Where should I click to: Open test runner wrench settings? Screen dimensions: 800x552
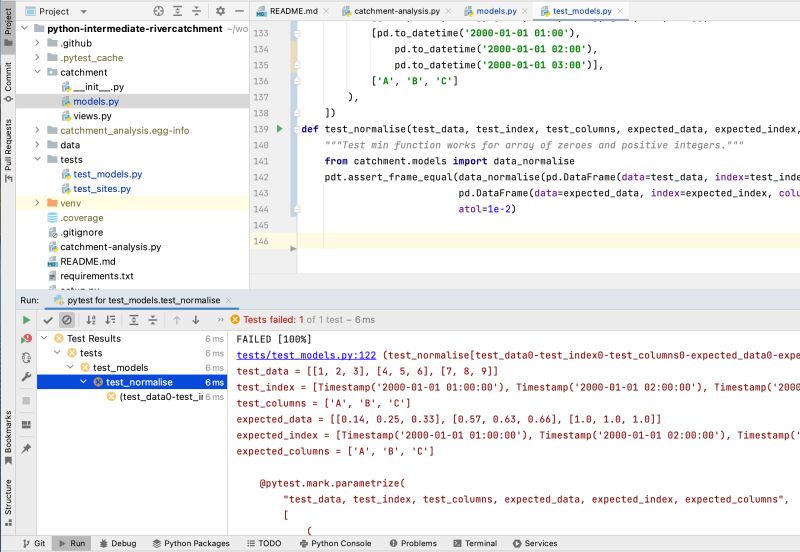(27, 377)
